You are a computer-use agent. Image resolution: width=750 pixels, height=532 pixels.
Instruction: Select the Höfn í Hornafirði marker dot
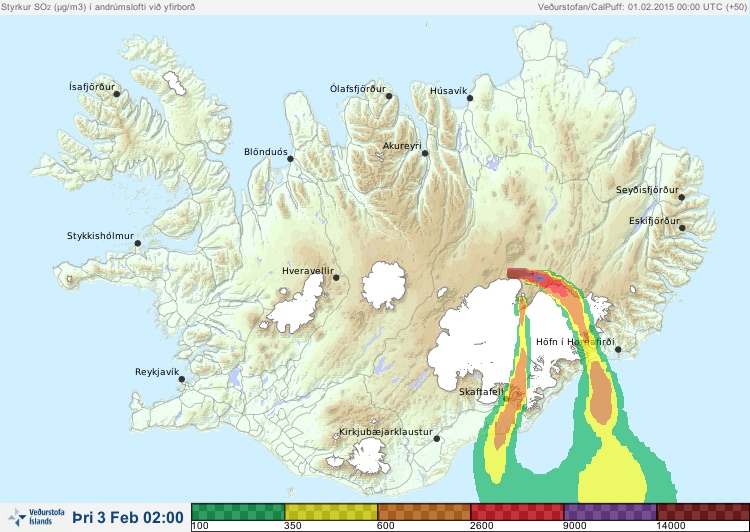point(618,349)
